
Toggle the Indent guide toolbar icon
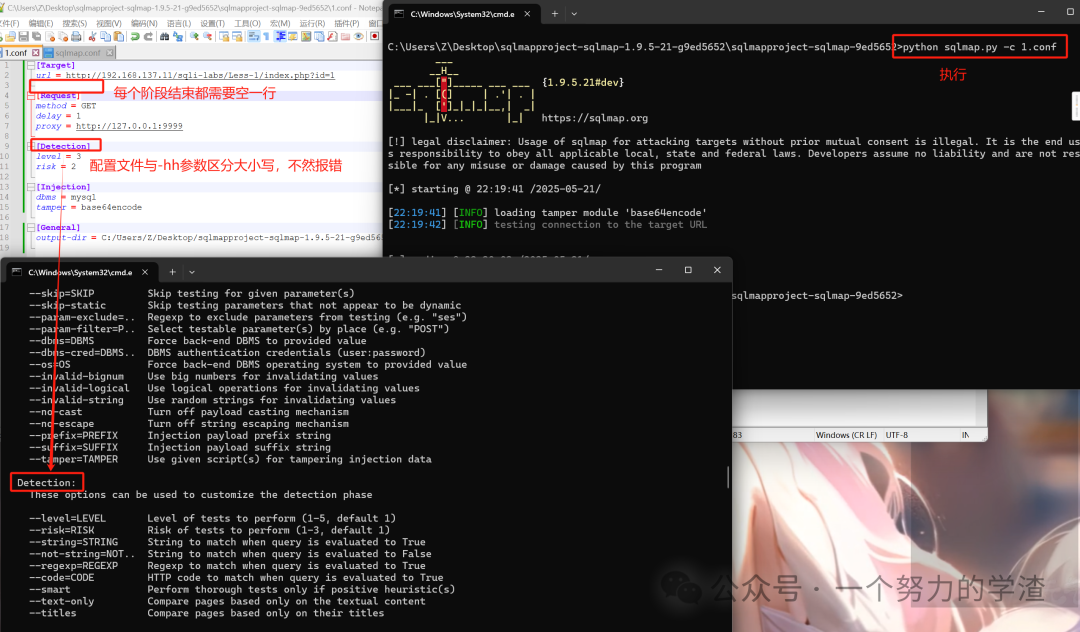[280, 36]
